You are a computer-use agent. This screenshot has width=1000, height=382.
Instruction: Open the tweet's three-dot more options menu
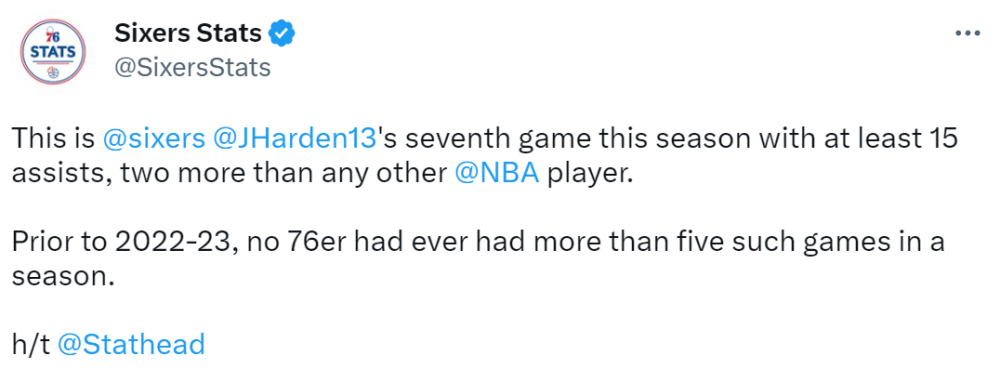(x=966, y=33)
